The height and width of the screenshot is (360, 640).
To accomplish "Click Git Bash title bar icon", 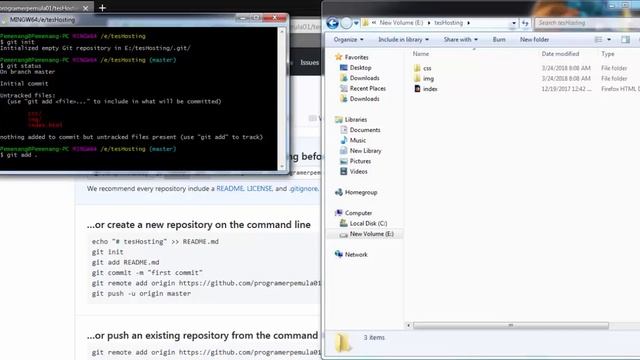I will [4, 20].
